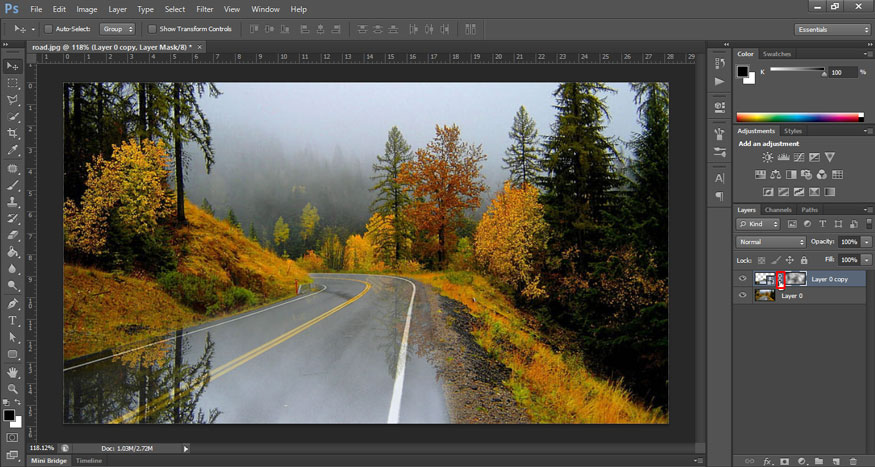The width and height of the screenshot is (875, 467).
Task: Check Show Transform Controls
Action: click(152, 29)
